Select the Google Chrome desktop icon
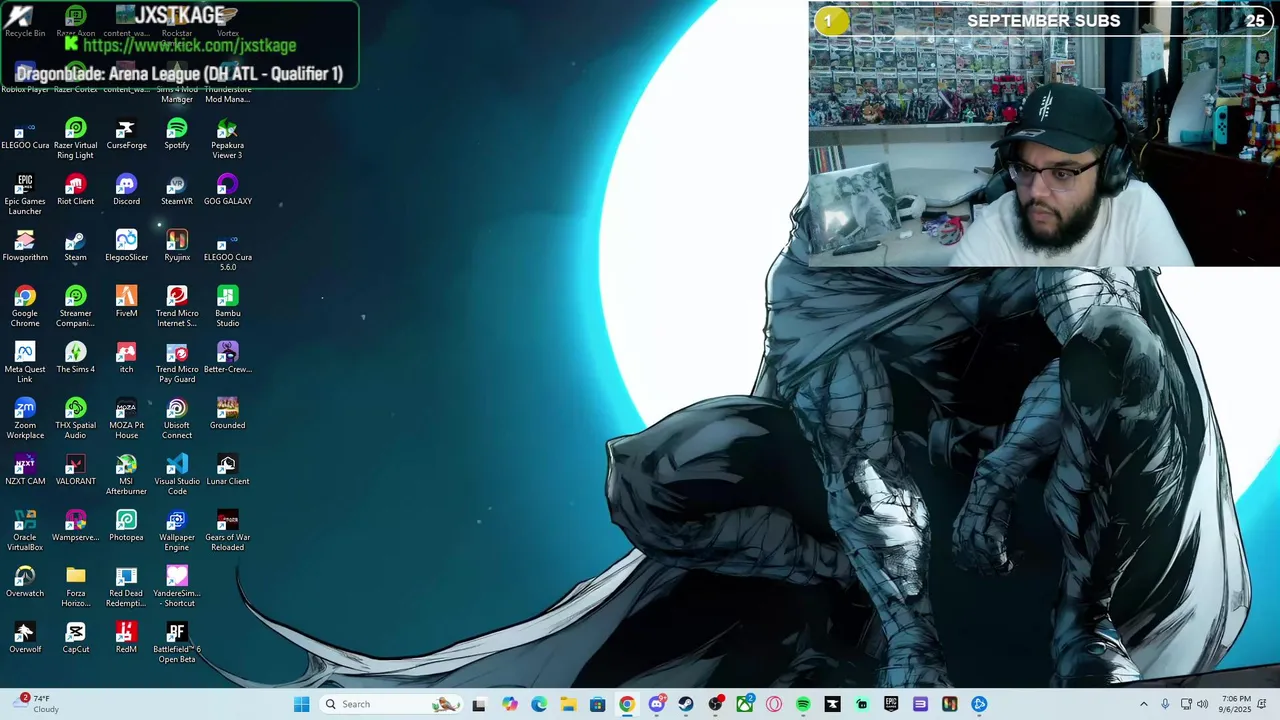Viewport: 1280px width, 720px height. (x=25, y=307)
